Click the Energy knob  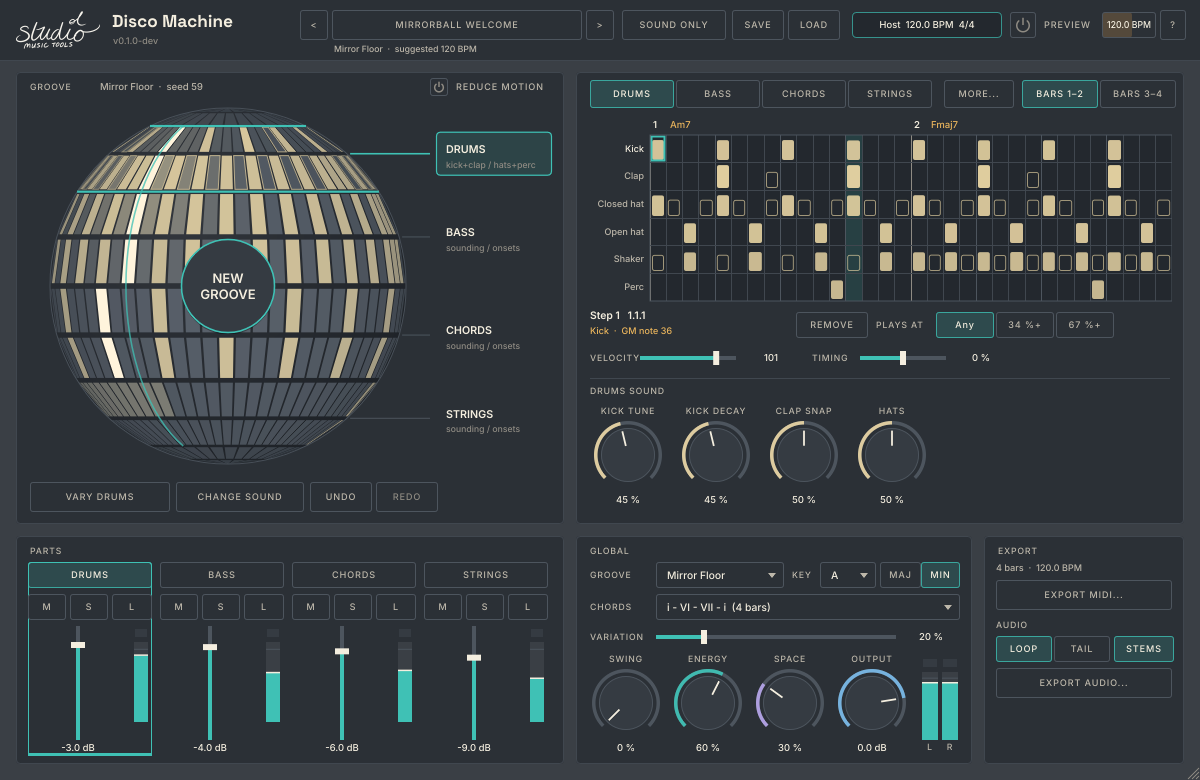708,702
